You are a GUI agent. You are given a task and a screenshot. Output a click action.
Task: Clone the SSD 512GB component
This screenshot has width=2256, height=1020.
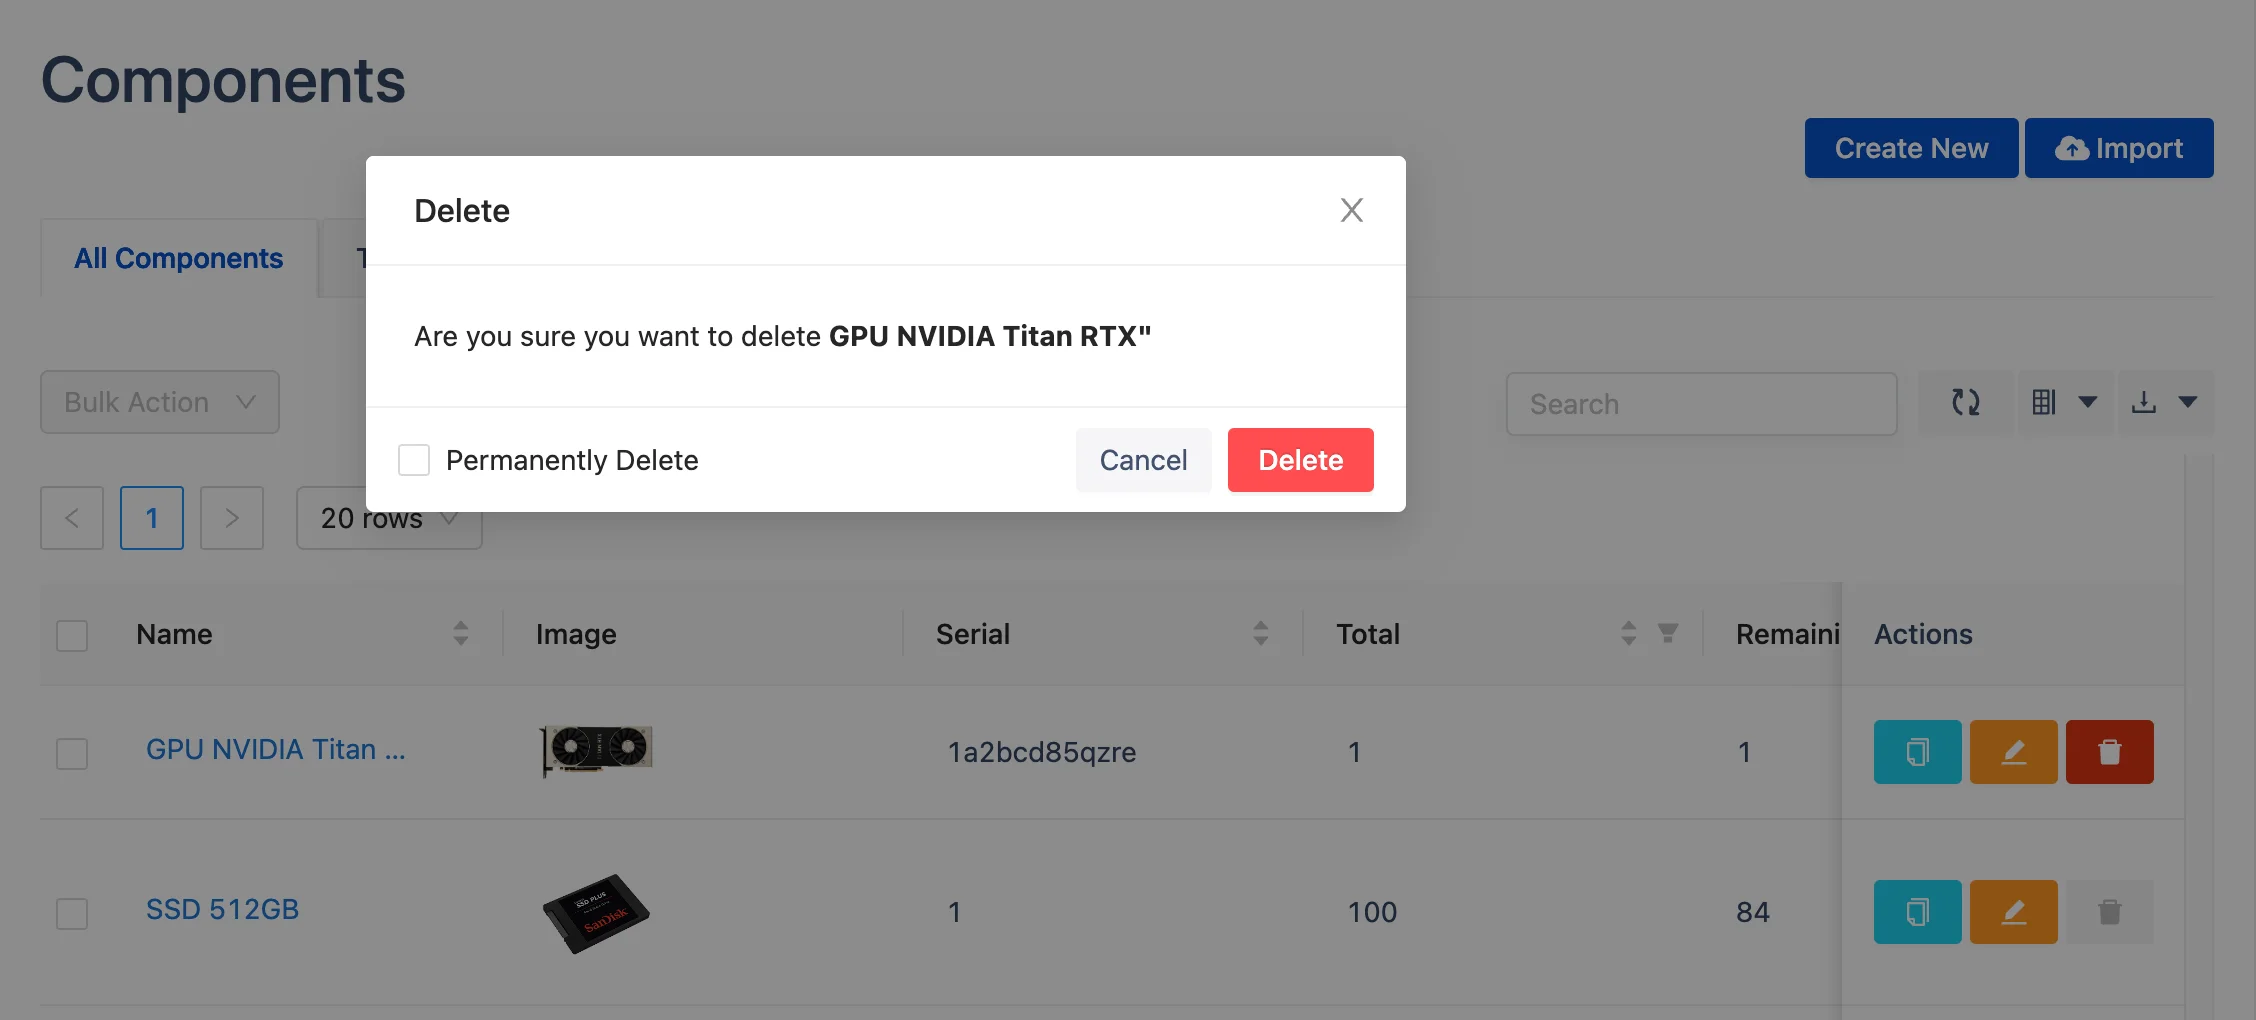(x=1917, y=911)
